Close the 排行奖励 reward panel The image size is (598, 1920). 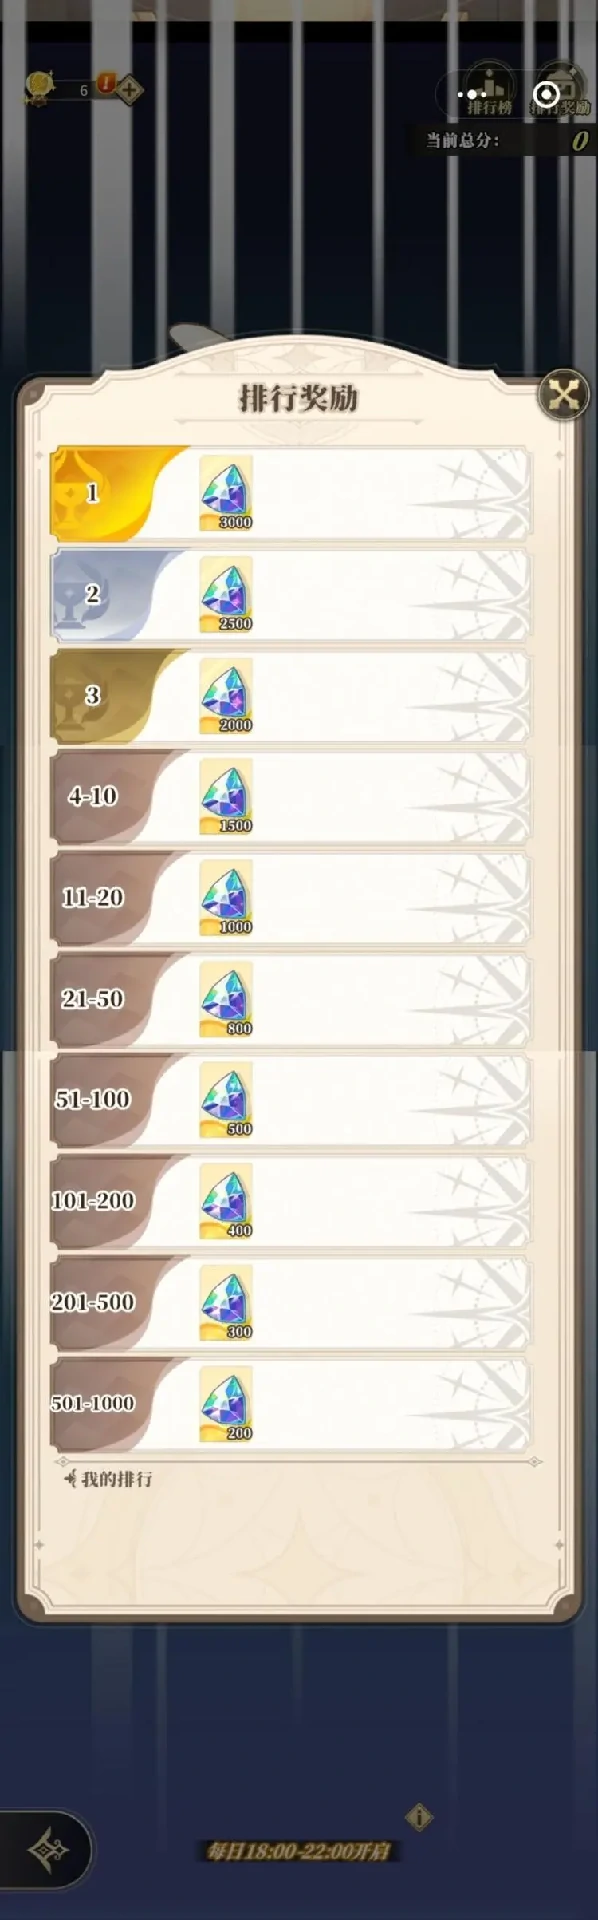[564, 396]
